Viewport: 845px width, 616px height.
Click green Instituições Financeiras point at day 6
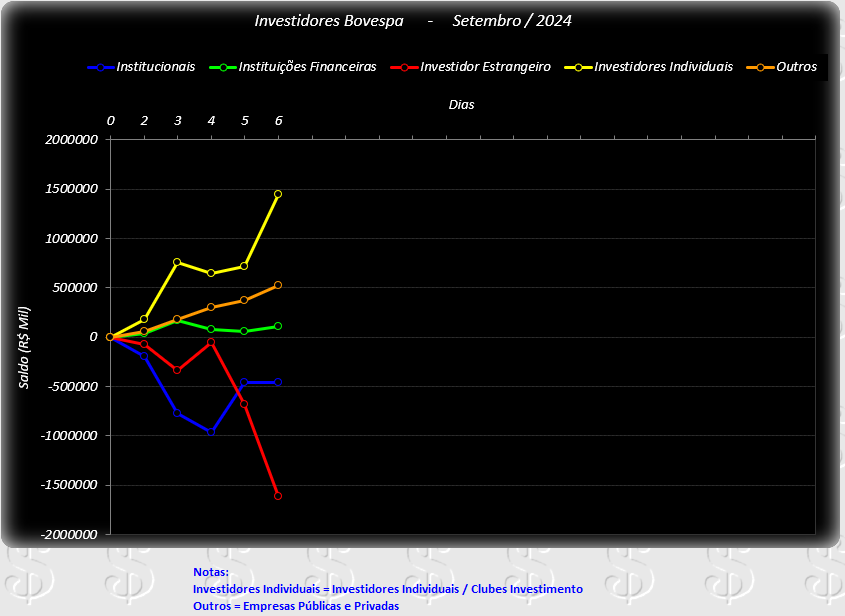[278, 326]
